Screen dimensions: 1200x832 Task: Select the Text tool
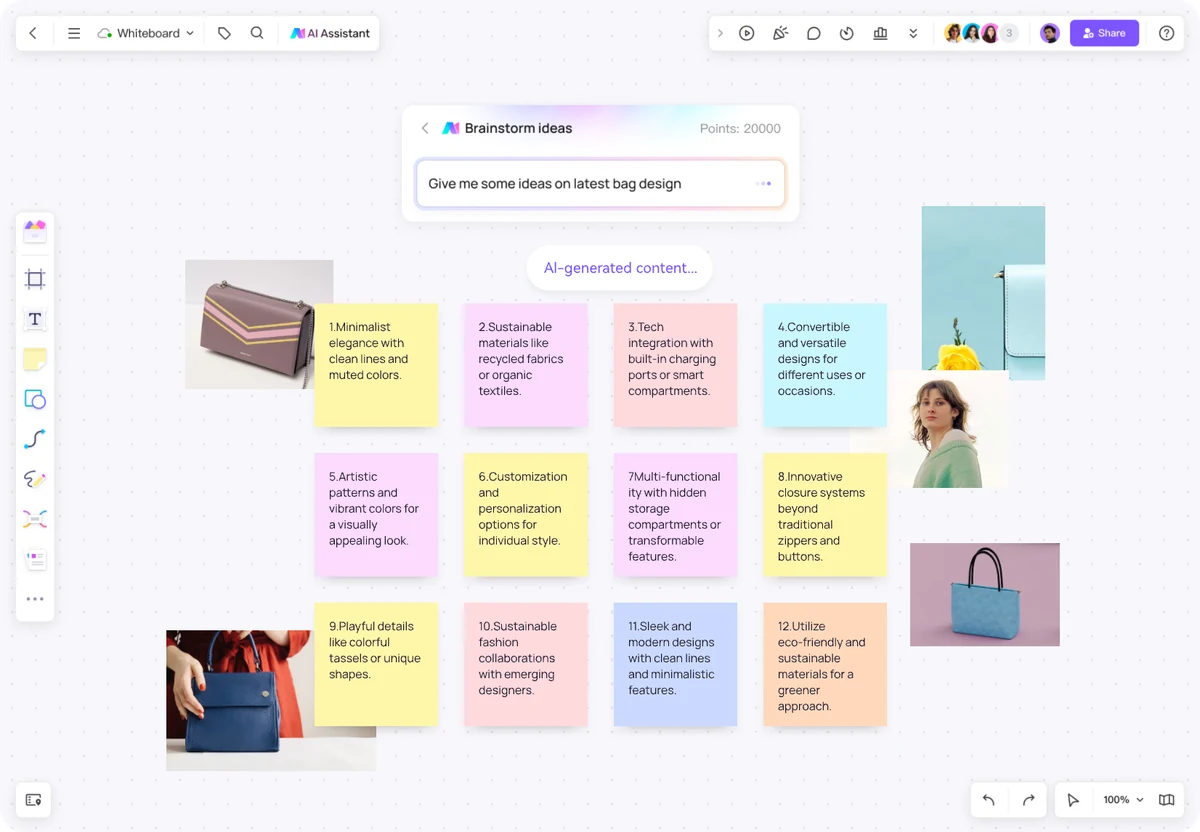[35, 319]
